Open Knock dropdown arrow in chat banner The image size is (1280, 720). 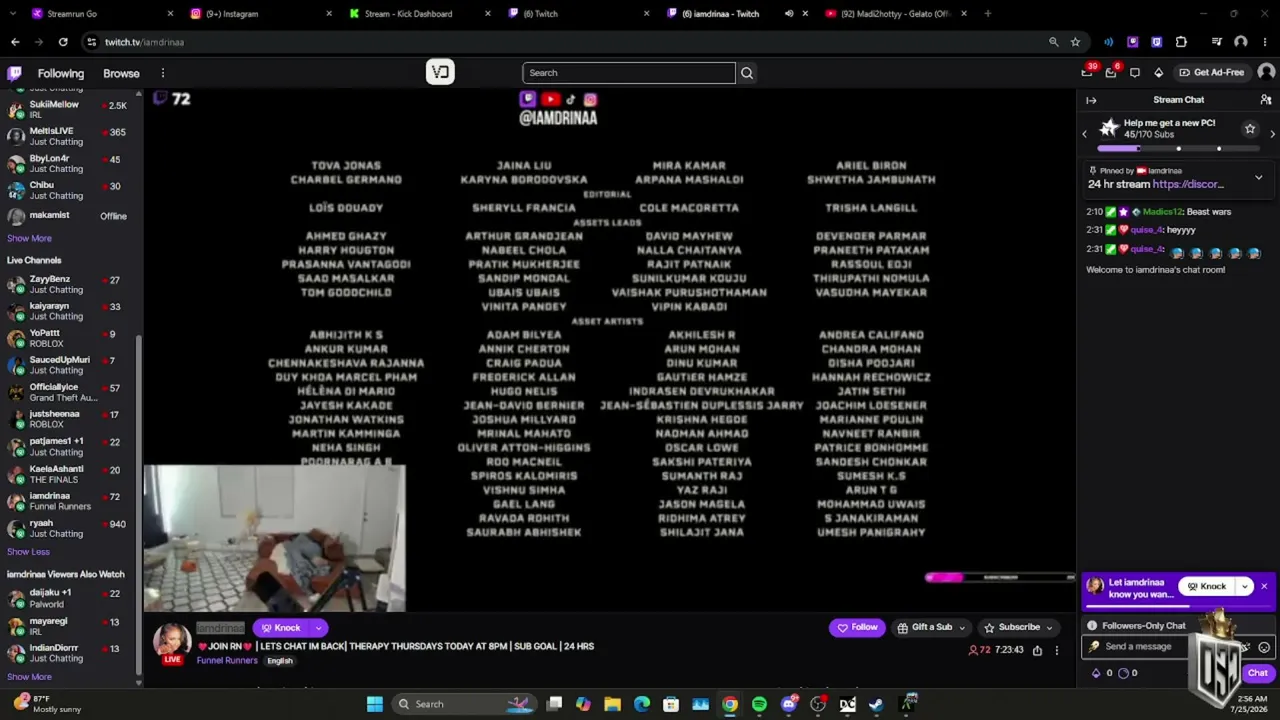coord(1245,586)
